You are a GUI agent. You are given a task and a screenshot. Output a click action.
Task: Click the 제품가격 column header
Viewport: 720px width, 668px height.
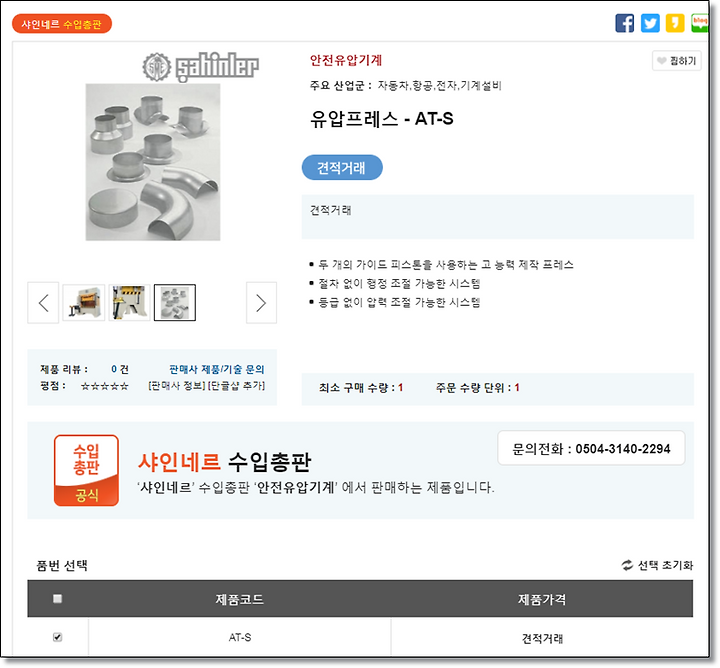click(x=542, y=599)
